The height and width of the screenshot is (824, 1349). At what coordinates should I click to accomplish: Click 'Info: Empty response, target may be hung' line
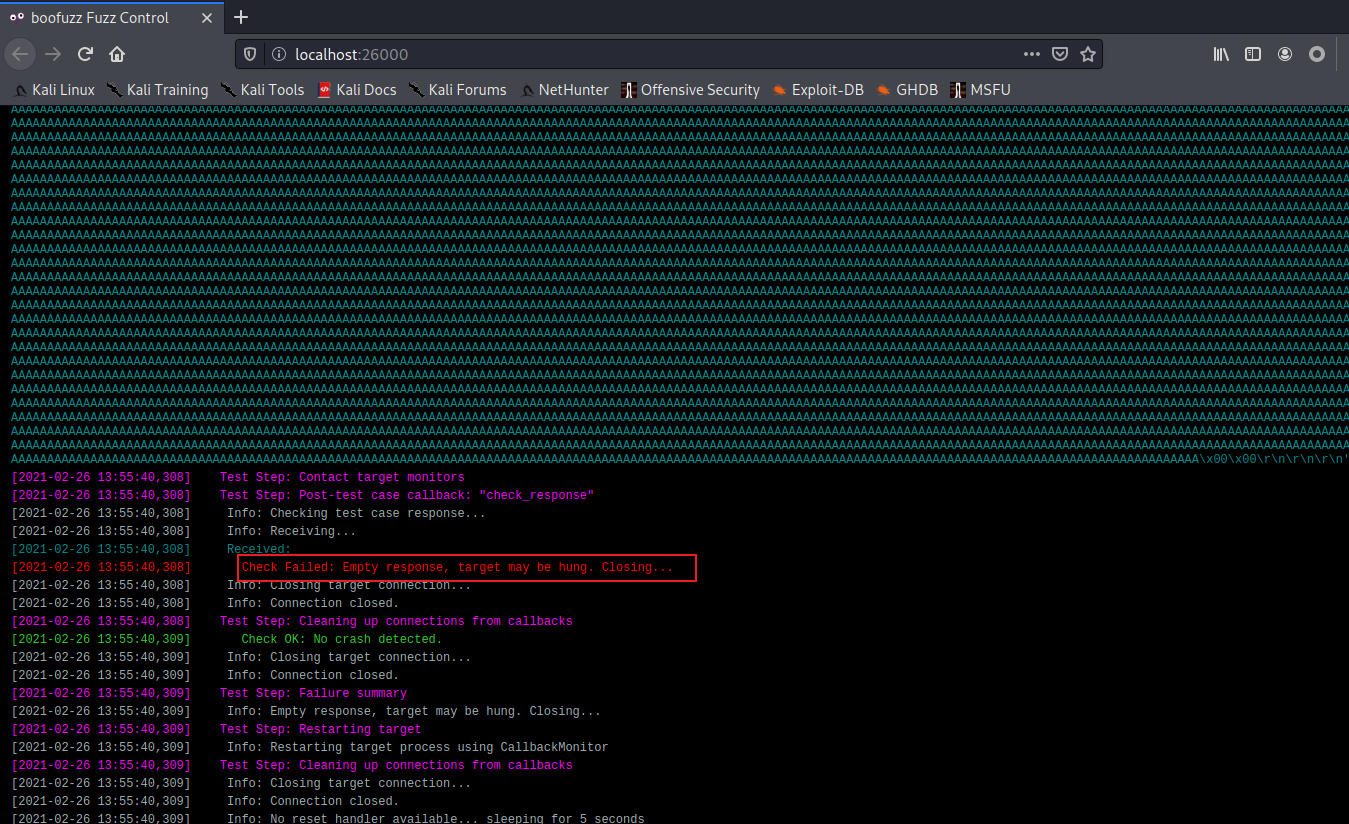click(414, 711)
